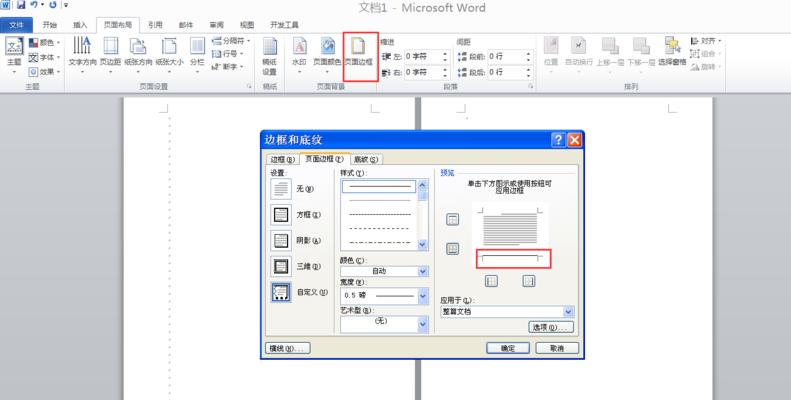Choose the 三维 3-D border setting
Image resolution: width=791 pixels, height=400 pixels.
[x=281, y=266]
